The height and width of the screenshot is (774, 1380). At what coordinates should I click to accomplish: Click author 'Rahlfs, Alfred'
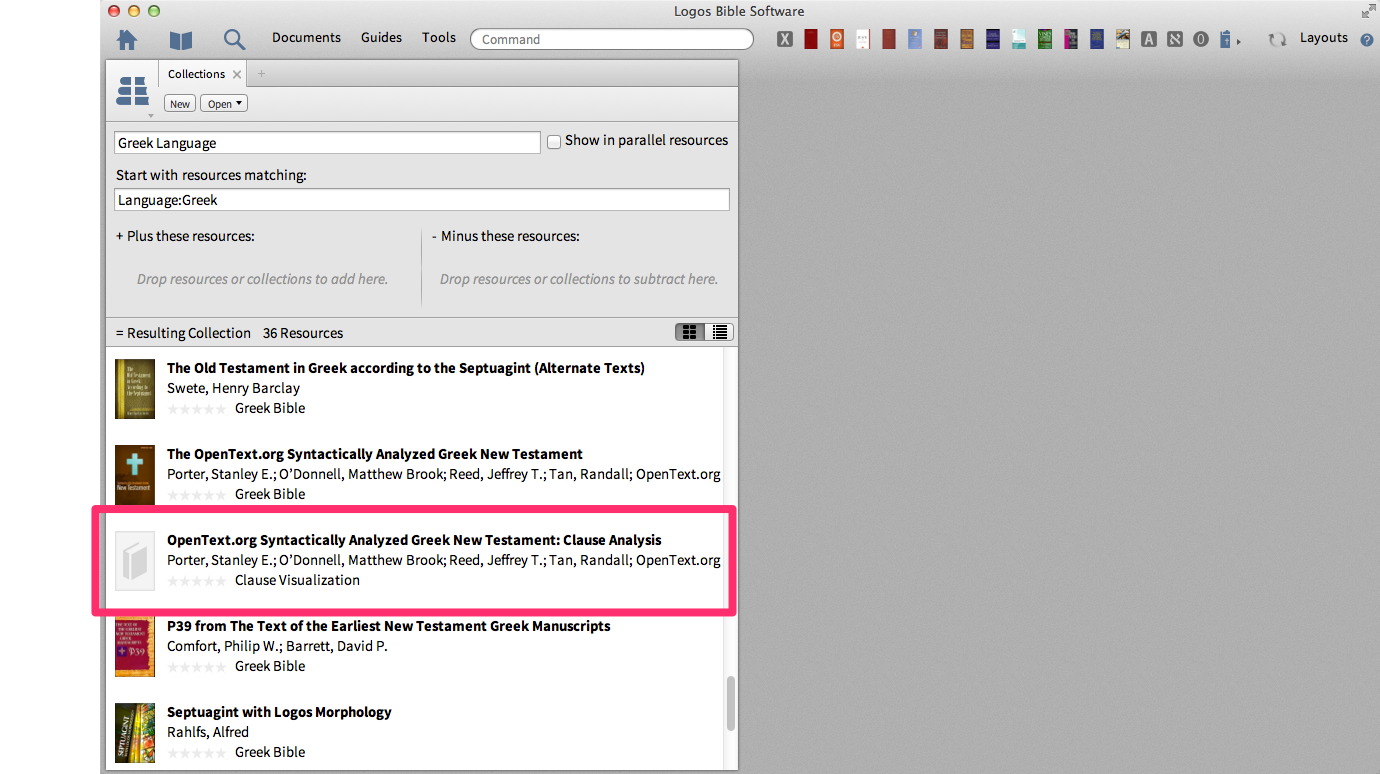[x=208, y=732]
